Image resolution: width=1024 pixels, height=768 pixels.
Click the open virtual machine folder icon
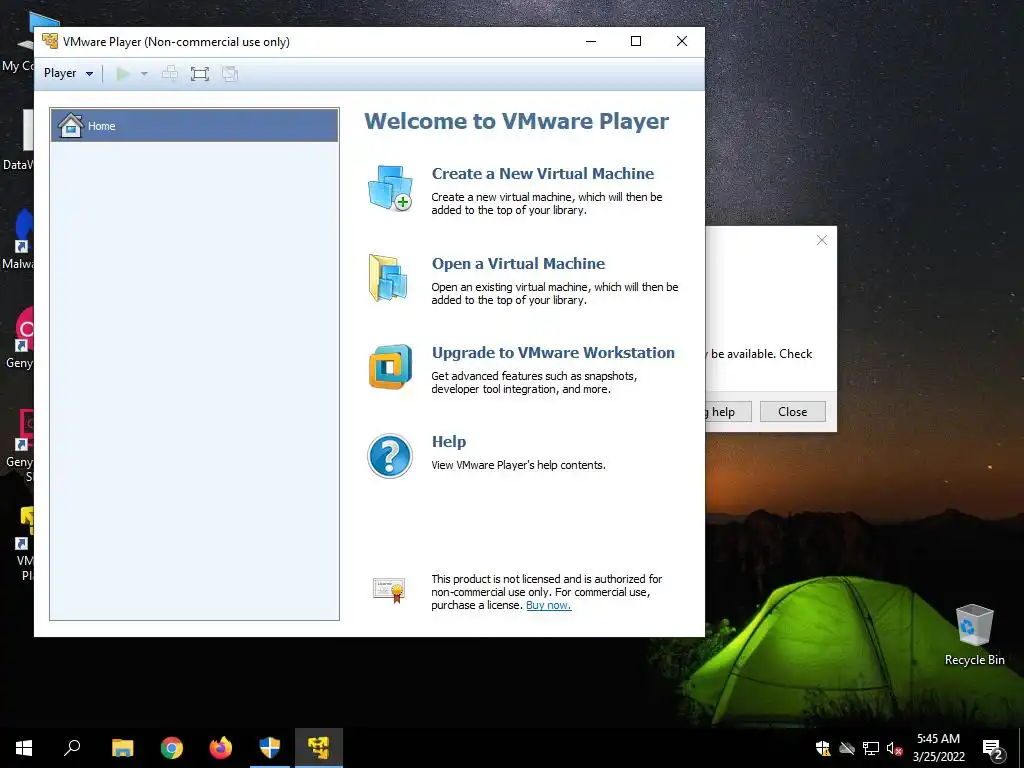click(389, 278)
